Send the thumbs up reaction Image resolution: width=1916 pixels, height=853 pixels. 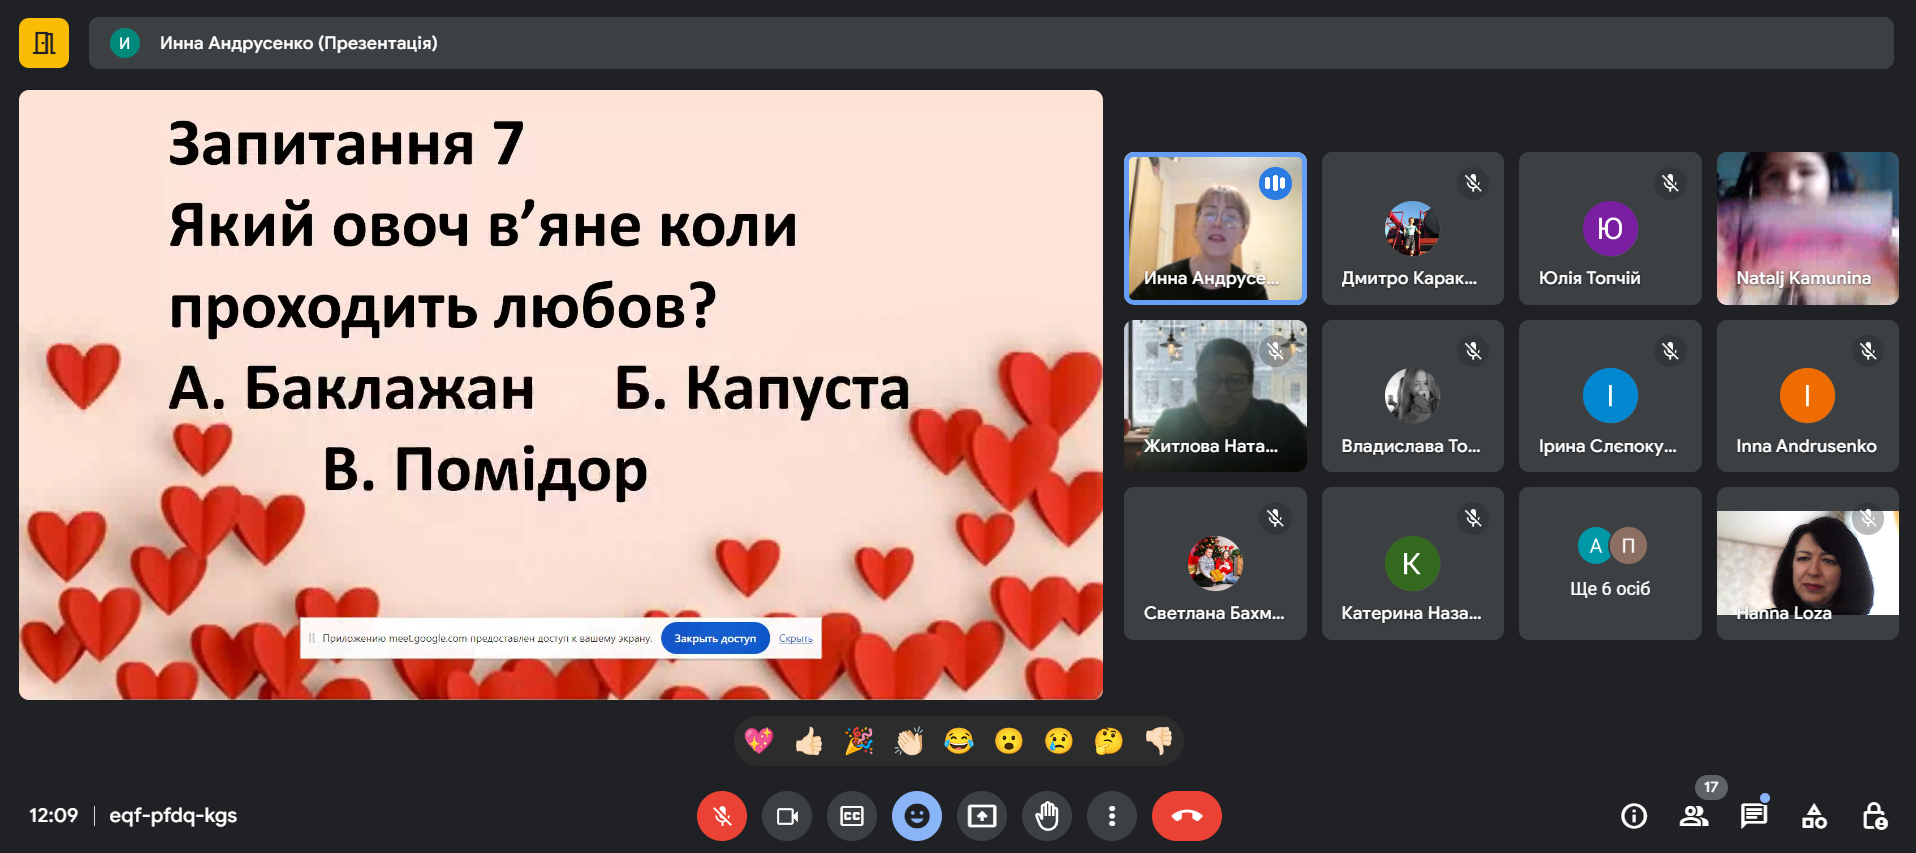coord(809,741)
